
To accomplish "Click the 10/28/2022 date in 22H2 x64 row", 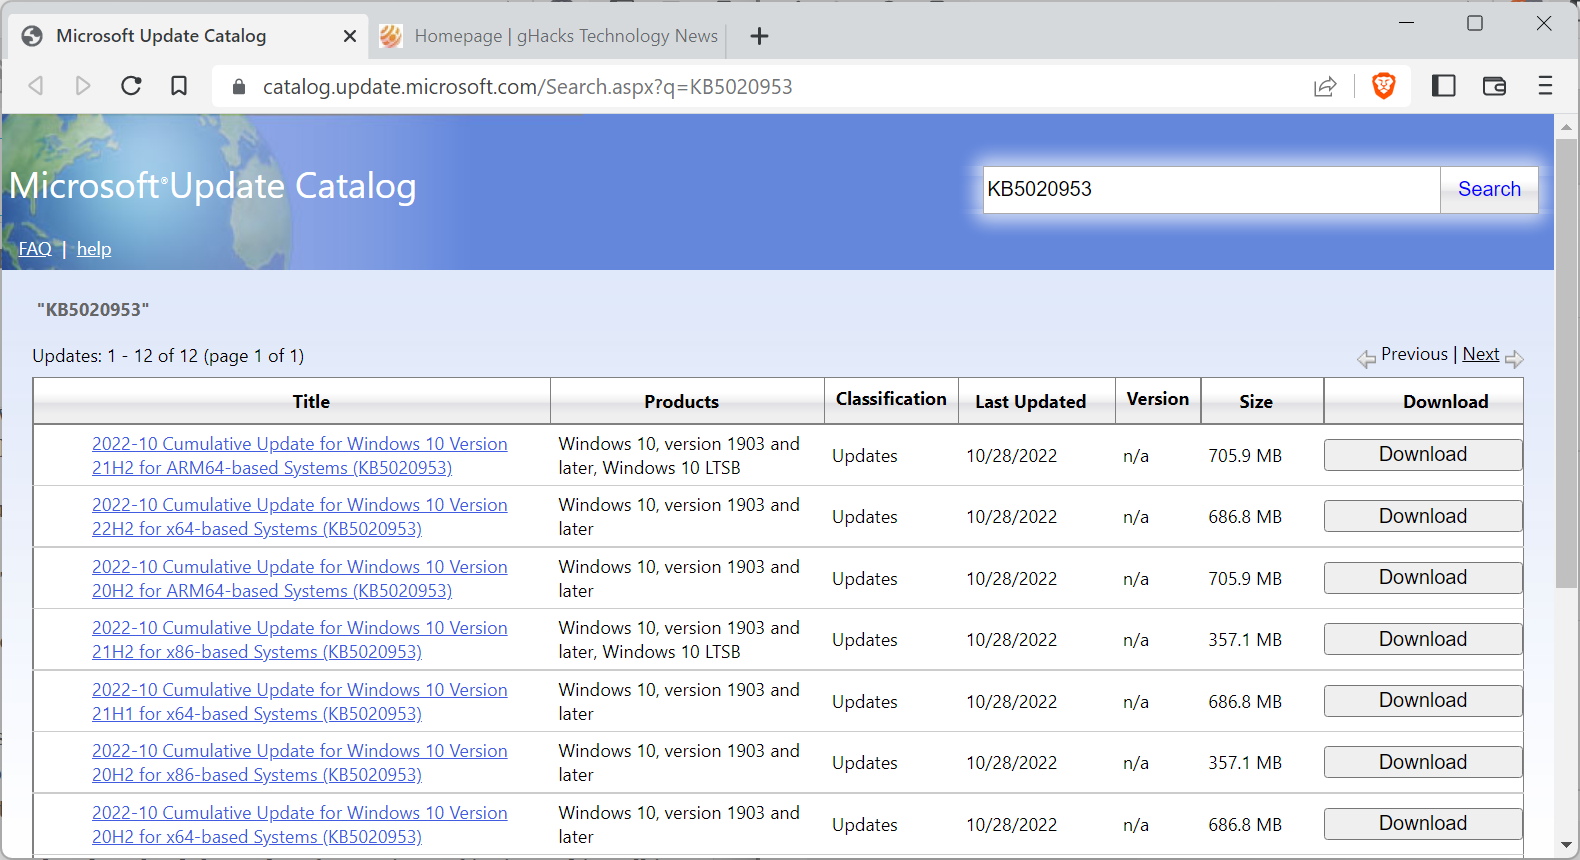I will (1011, 517).
